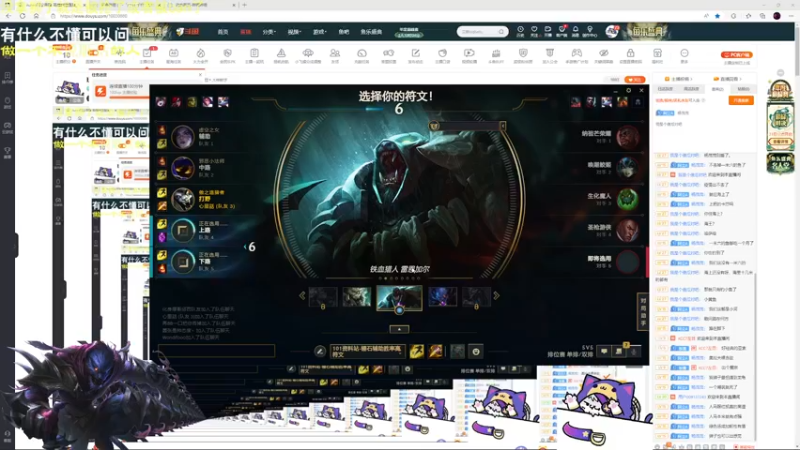
Task: Select the highlighted center Rengar skin thumbnail
Action: pos(399,297)
